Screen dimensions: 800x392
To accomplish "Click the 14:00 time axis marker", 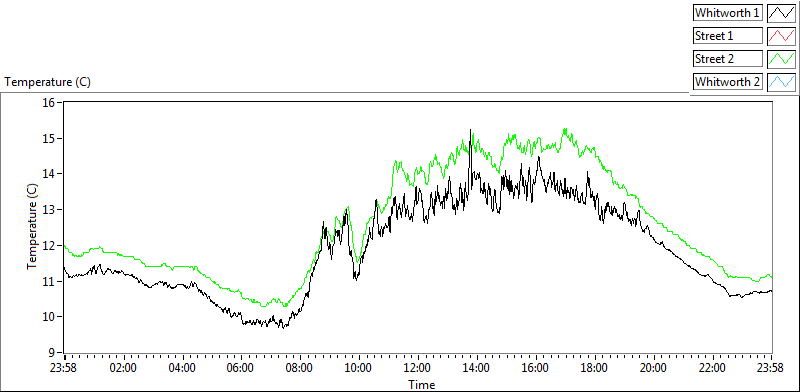I will (x=477, y=368).
